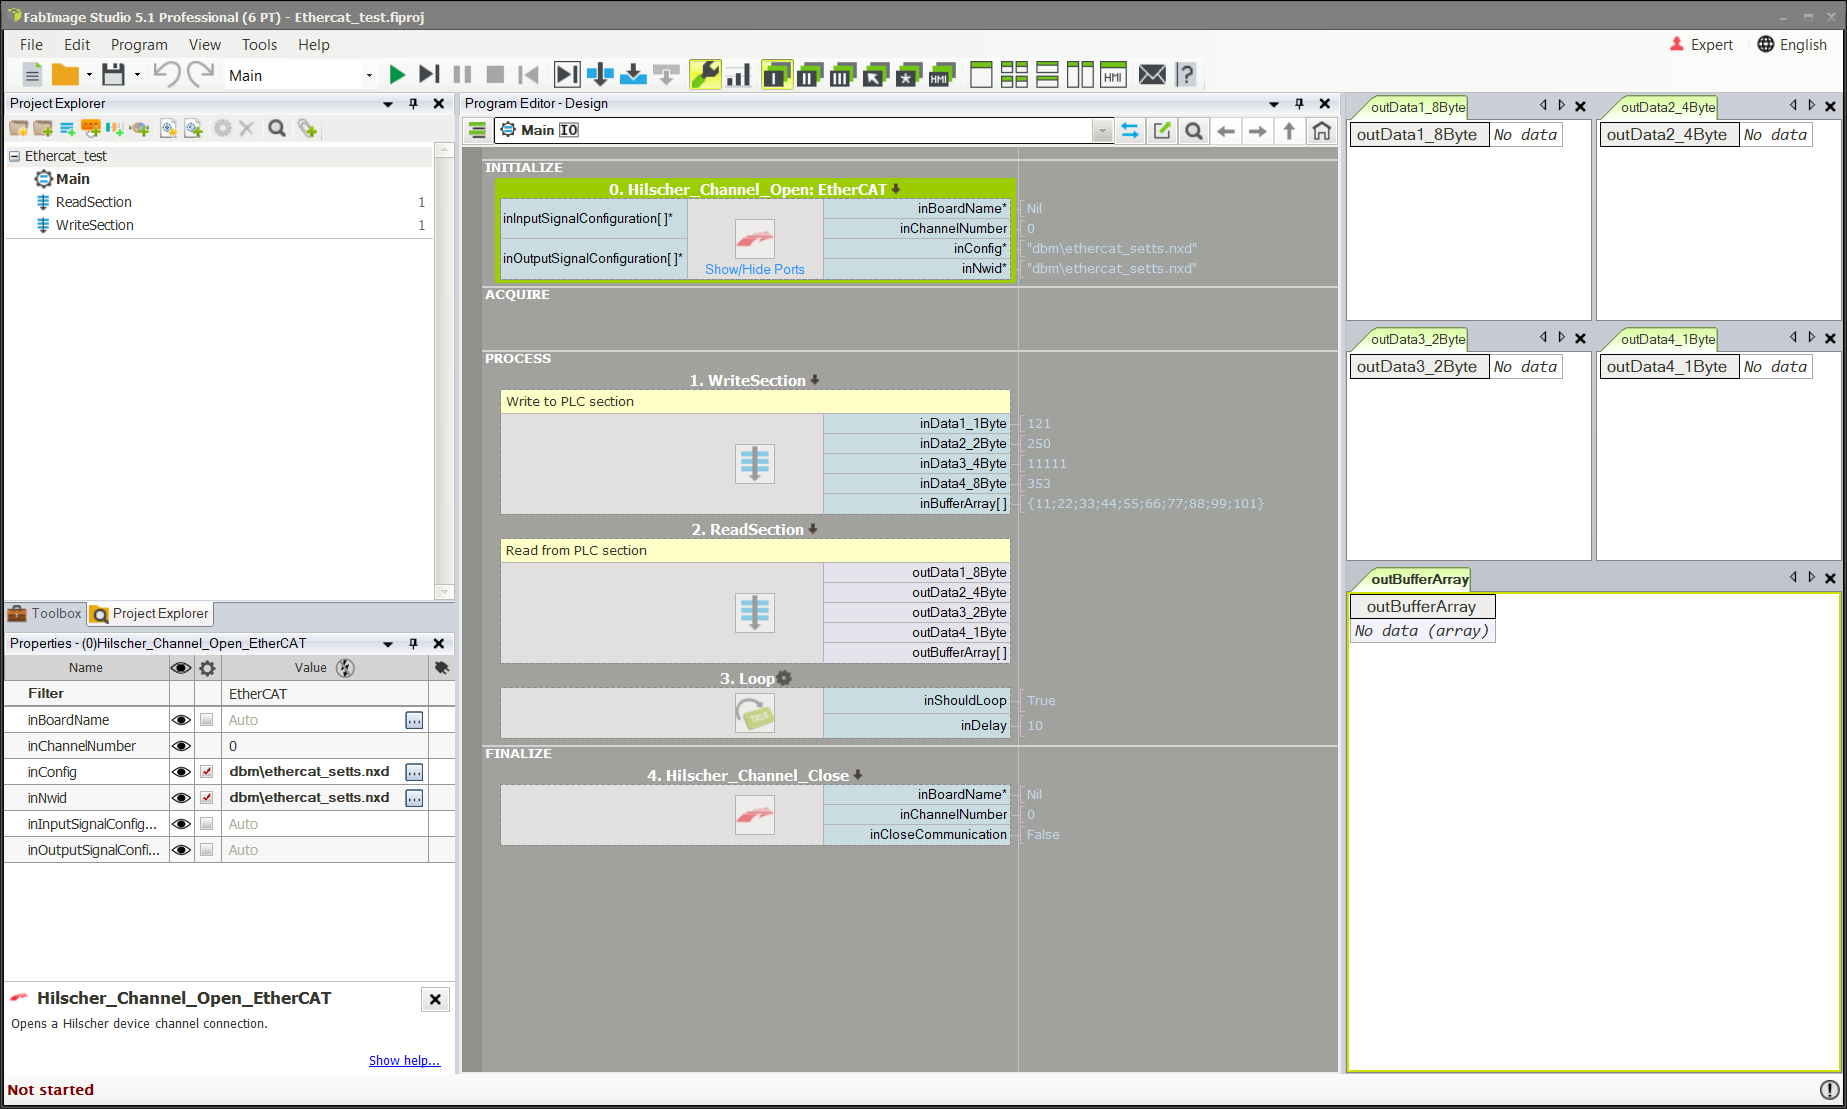Collapse the Ethercat_test tree node
1847x1109 pixels.
(15, 156)
